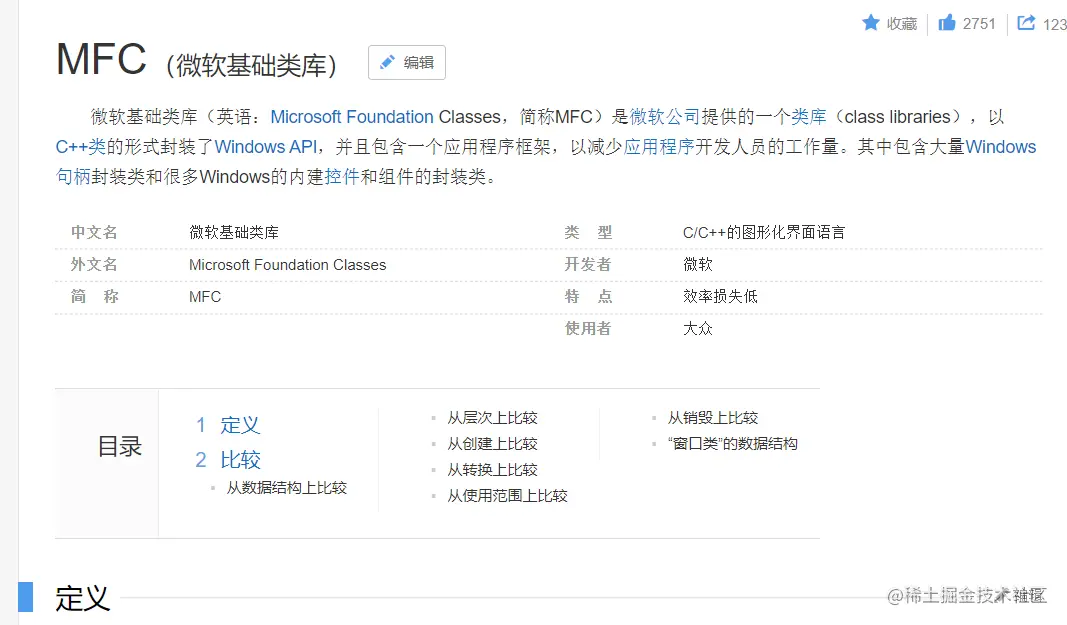Open the 微软公司 link
The image size is (1067, 625).
[664, 117]
